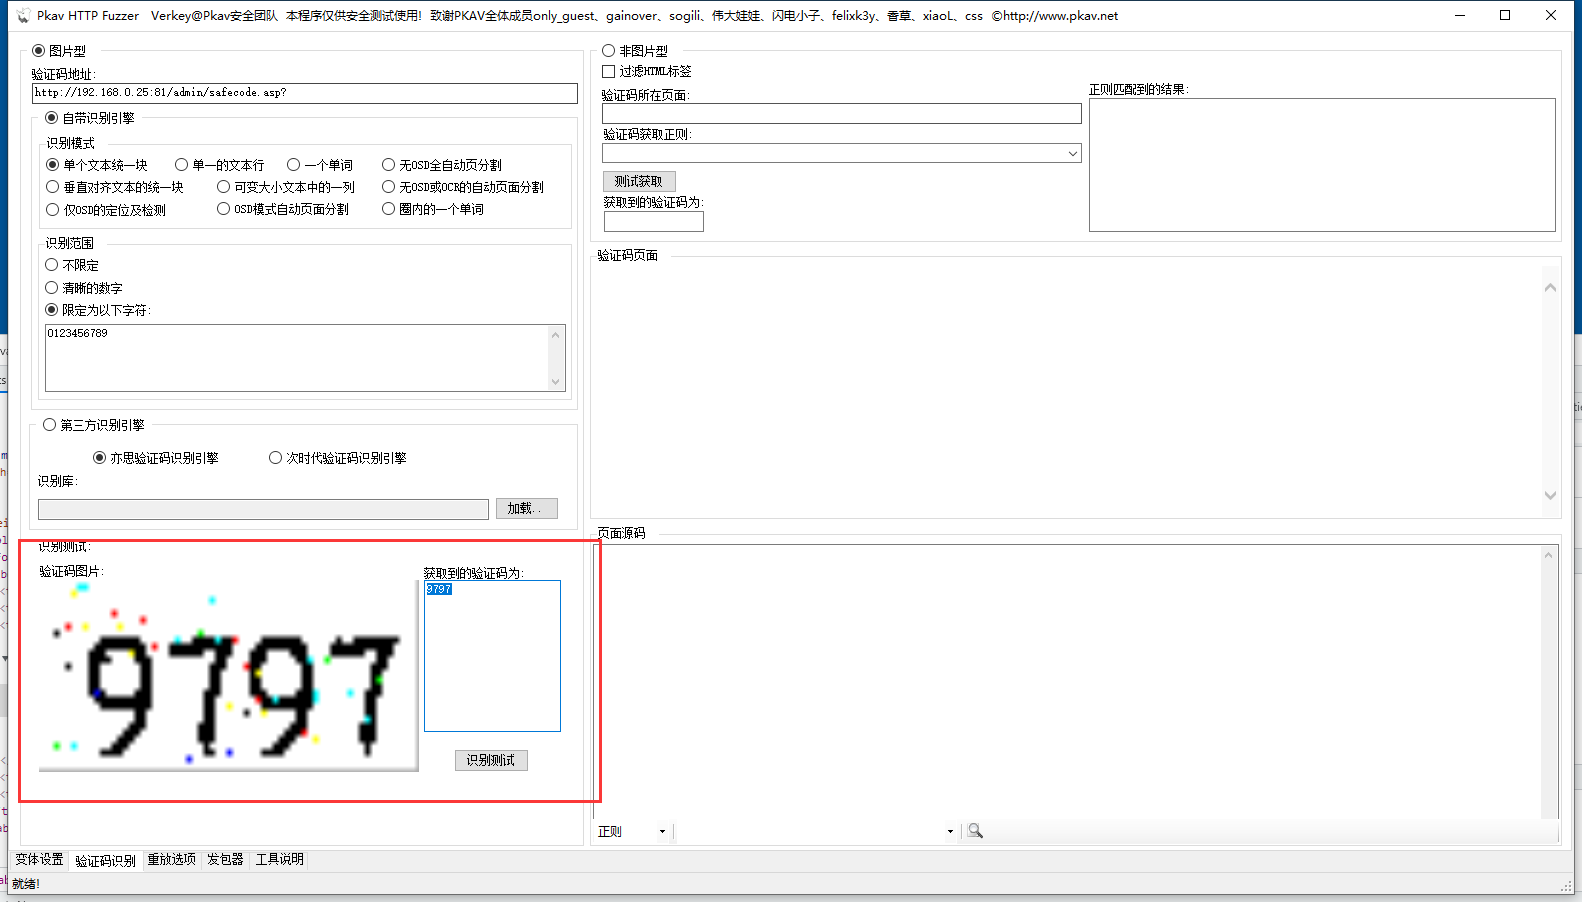Open the 正则 search mode dropdown
The image size is (1582, 902).
pyautogui.click(x=662, y=832)
